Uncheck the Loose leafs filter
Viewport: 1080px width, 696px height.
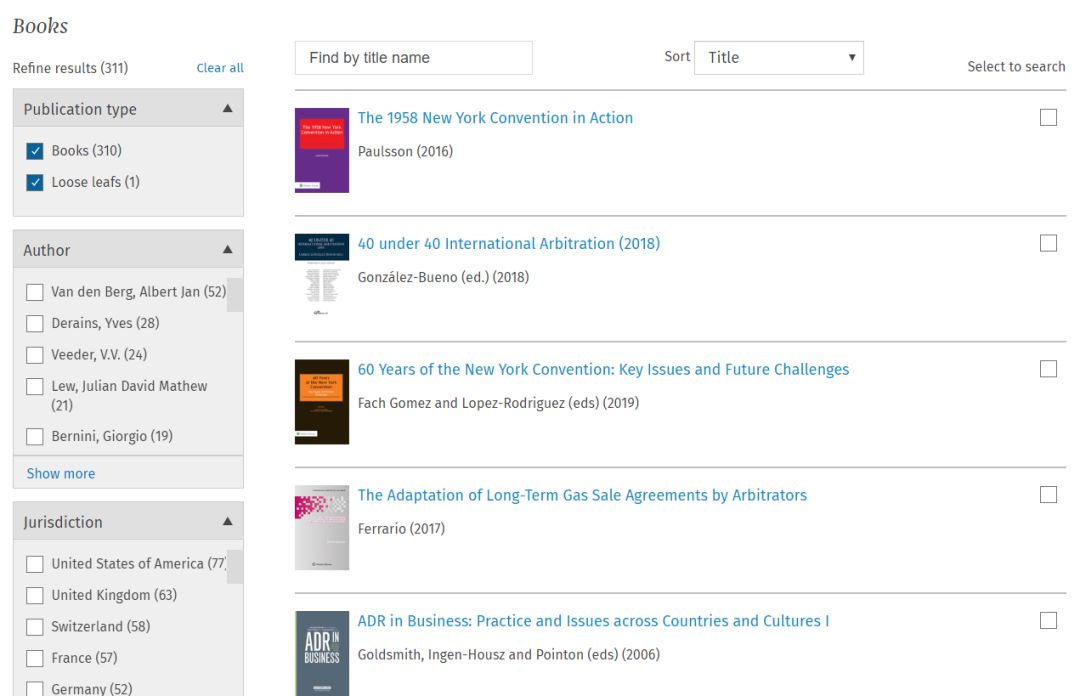coord(35,182)
